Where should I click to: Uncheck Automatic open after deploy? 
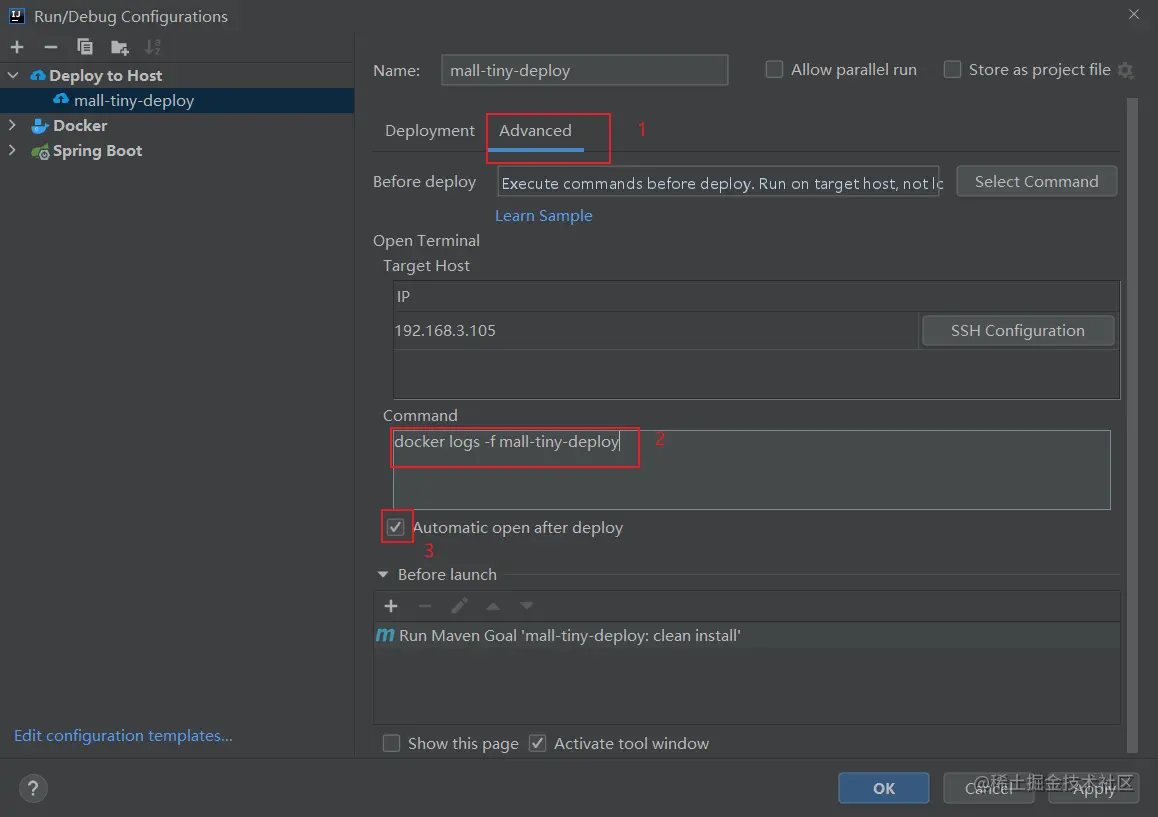[x=396, y=527]
